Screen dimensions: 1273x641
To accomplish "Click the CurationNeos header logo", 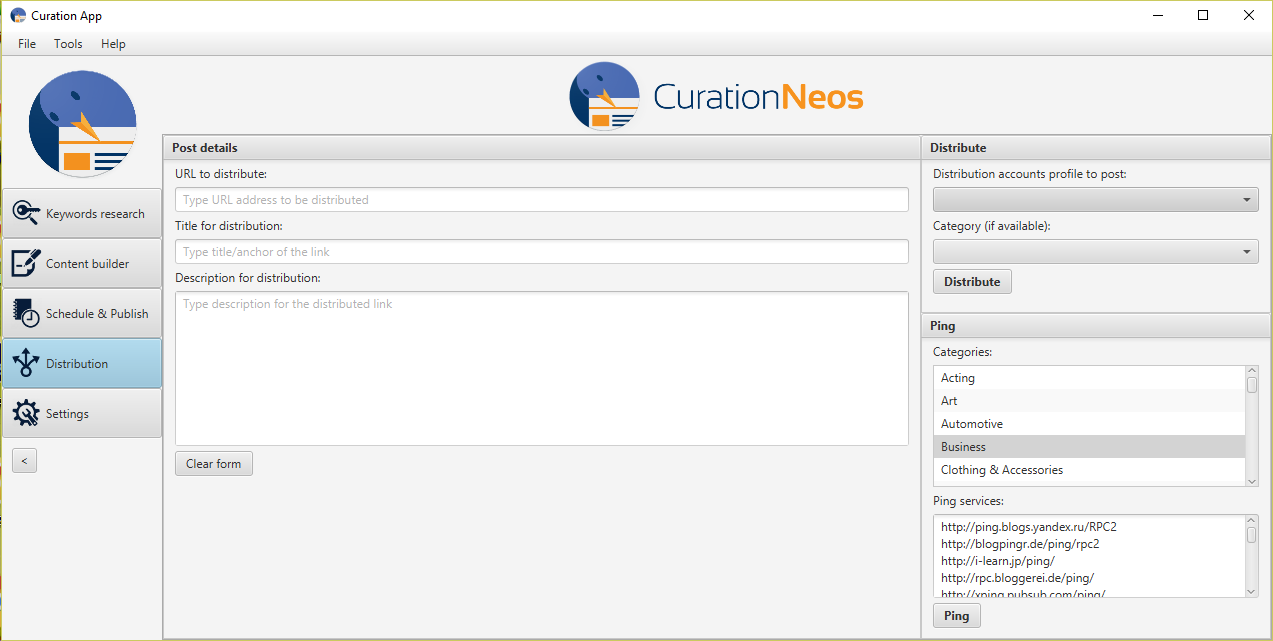I will 716,96.
